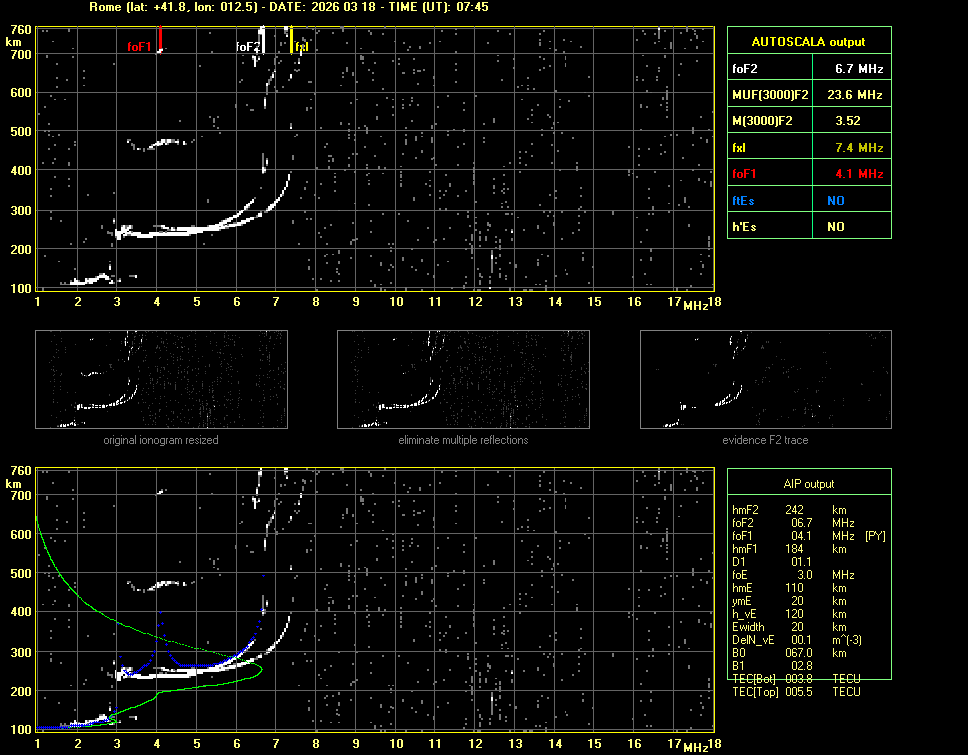The image size is (968, 755).
Task: Select the hmF2 242 km row
Action: pos(795,510)
